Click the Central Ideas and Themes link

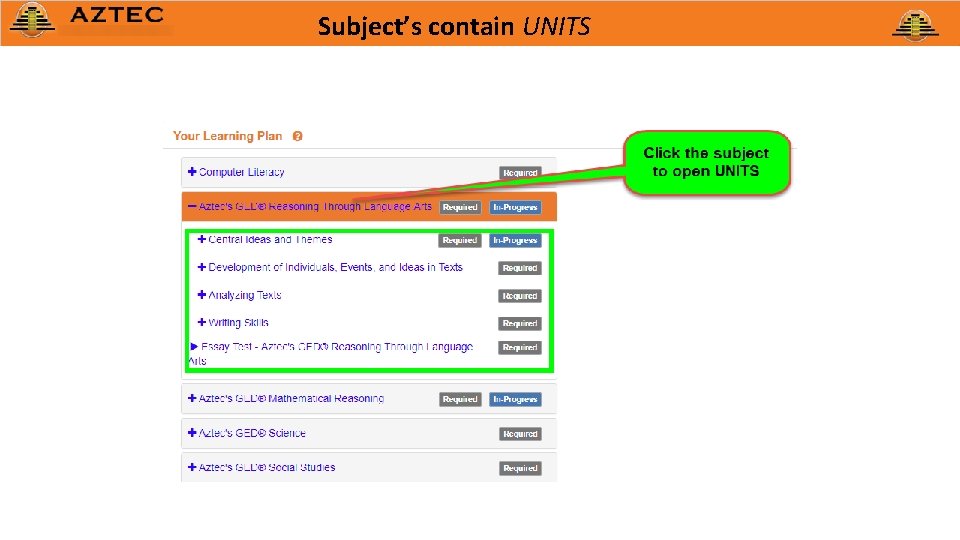270,239
